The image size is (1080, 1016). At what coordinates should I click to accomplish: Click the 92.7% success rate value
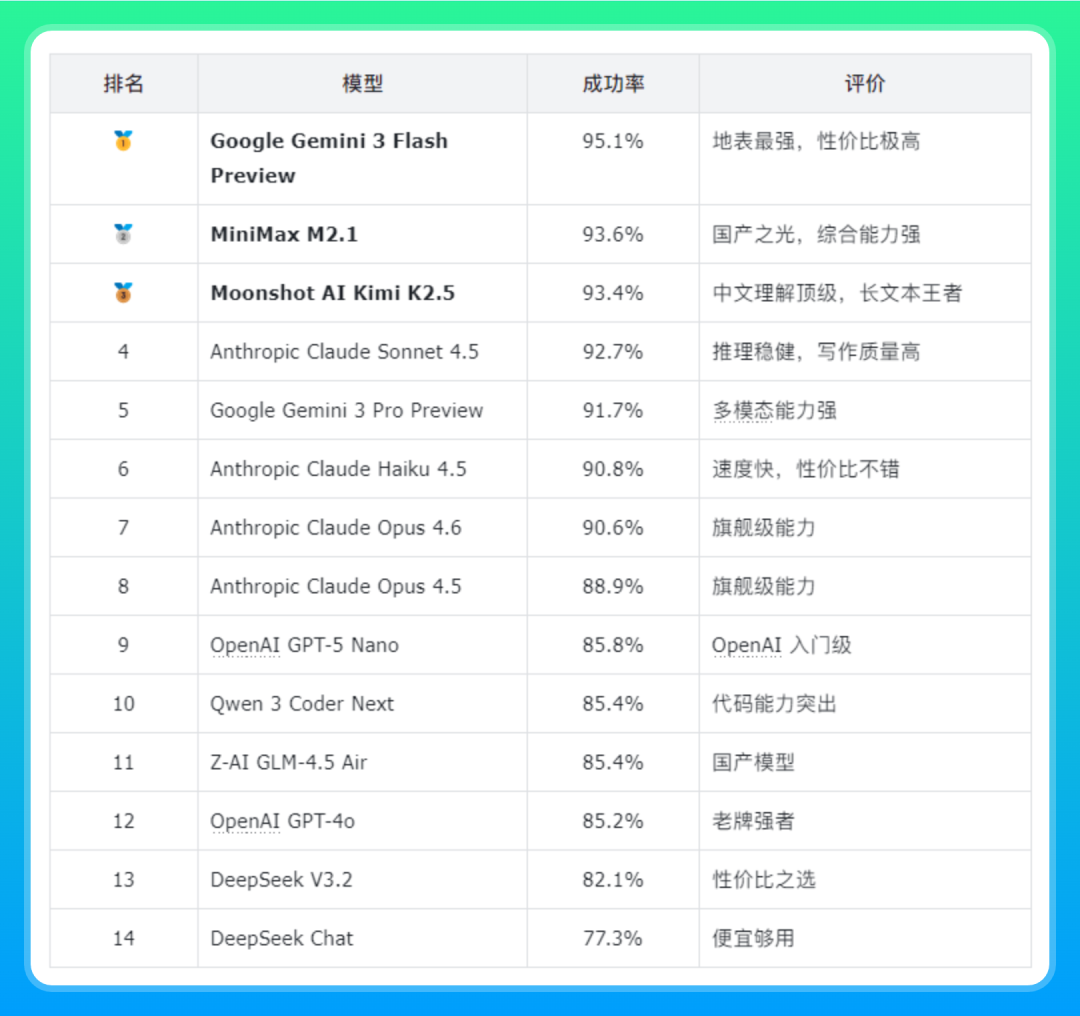[613, 352]
